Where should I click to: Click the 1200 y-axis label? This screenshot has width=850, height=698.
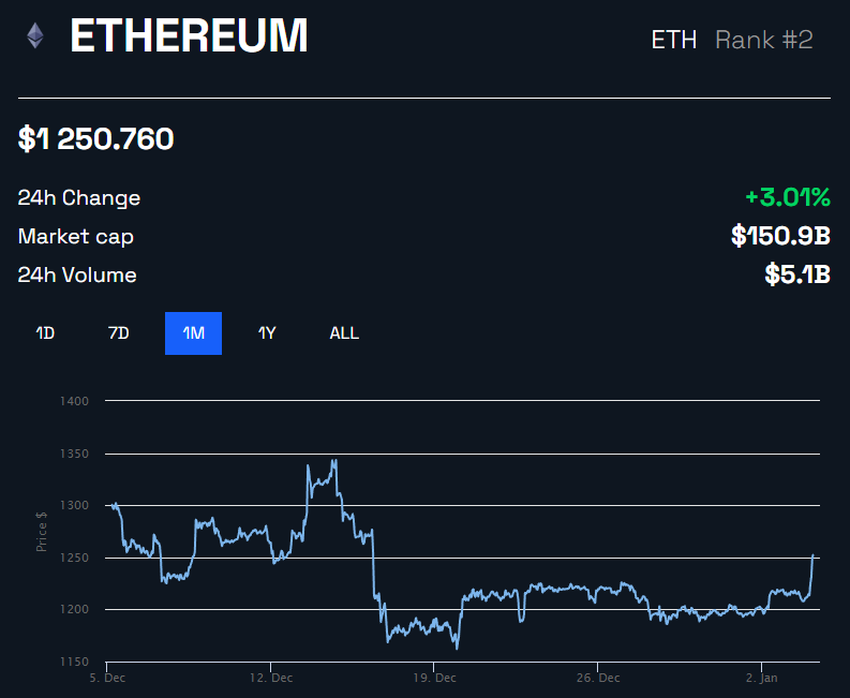coord(74,610)
